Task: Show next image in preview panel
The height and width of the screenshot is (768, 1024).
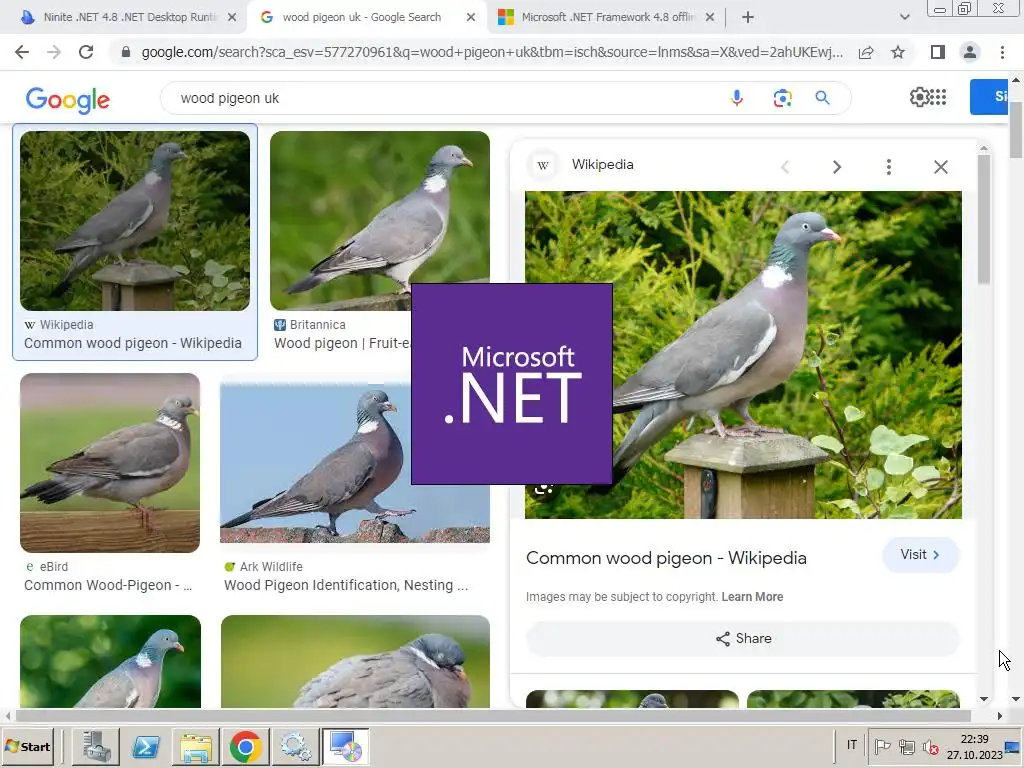Action: [837, 167]
